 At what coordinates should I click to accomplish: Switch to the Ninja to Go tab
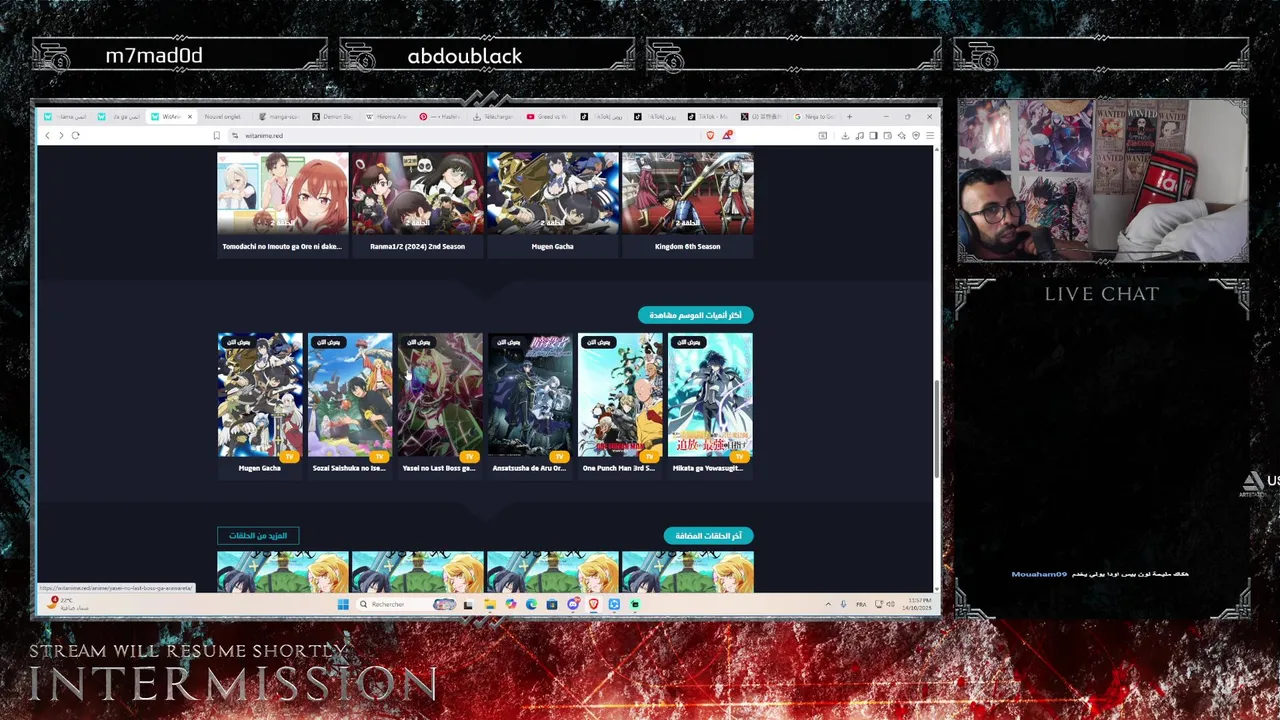(815, 117)
